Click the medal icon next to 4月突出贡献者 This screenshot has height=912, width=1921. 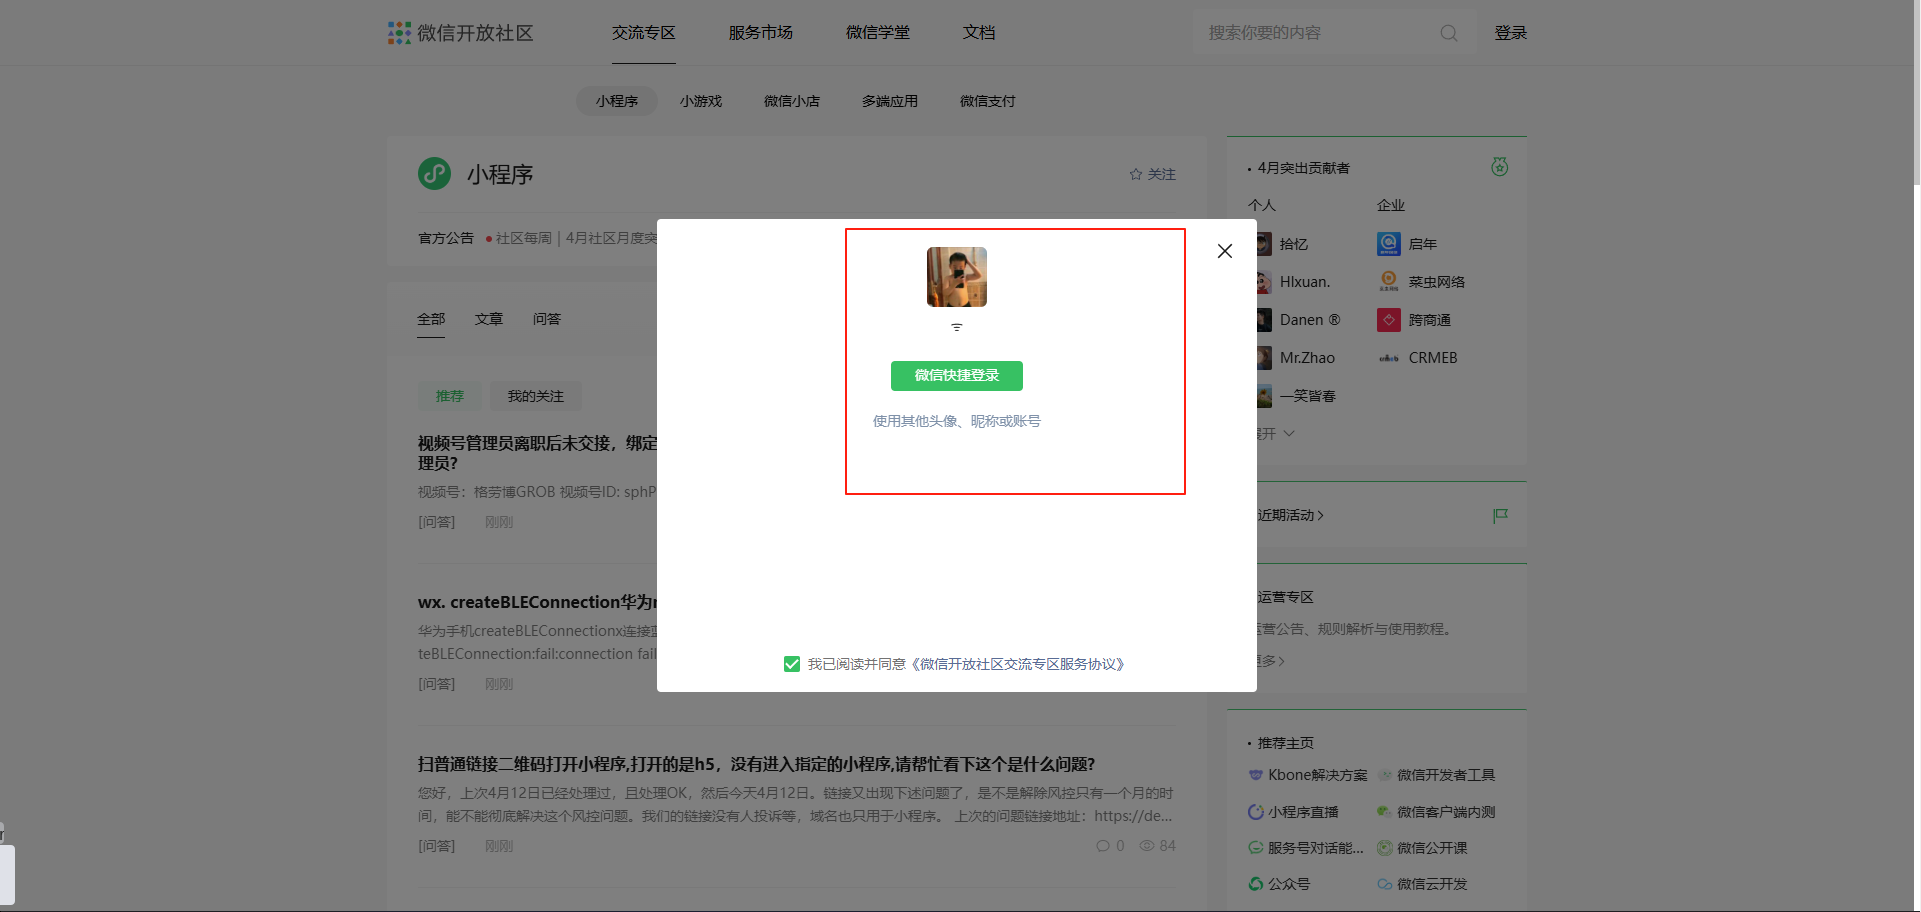point(1499,167)
